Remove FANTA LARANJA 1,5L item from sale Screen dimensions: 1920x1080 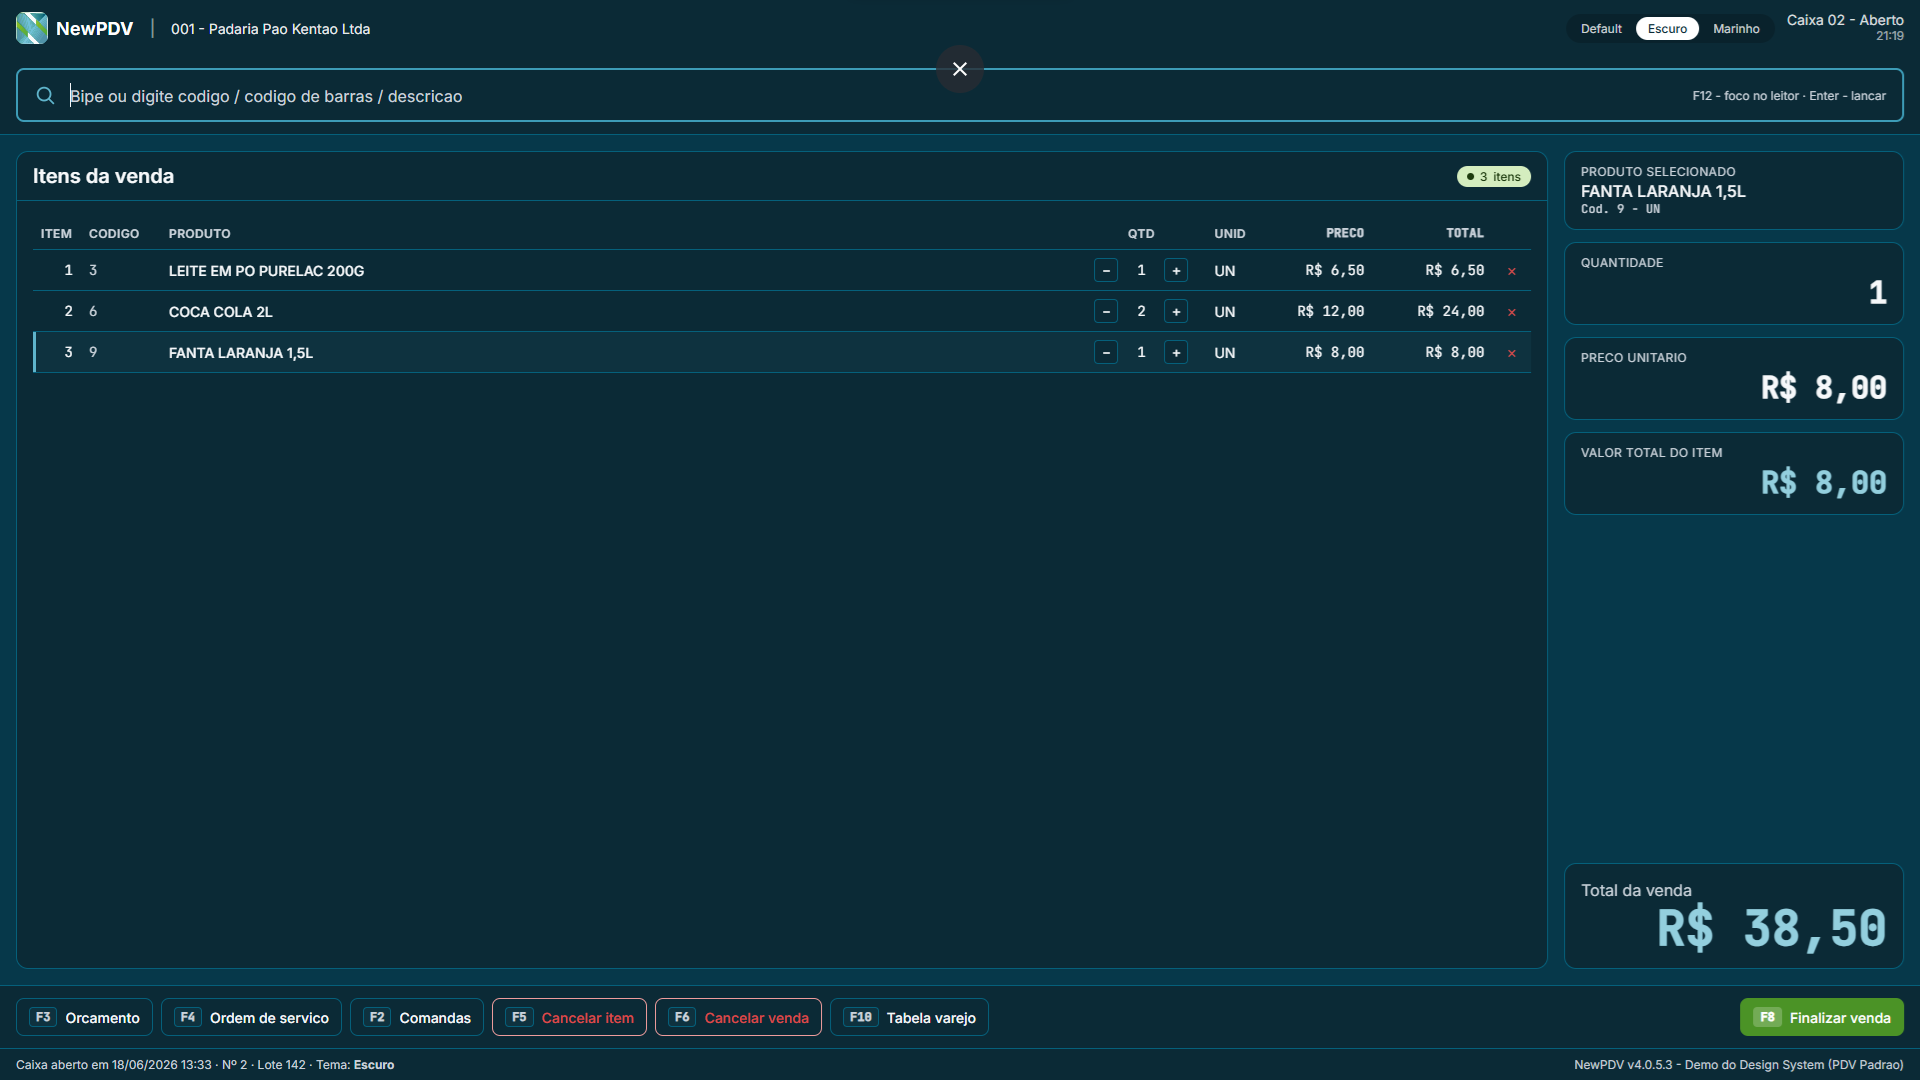click(x=1512, y=353)
